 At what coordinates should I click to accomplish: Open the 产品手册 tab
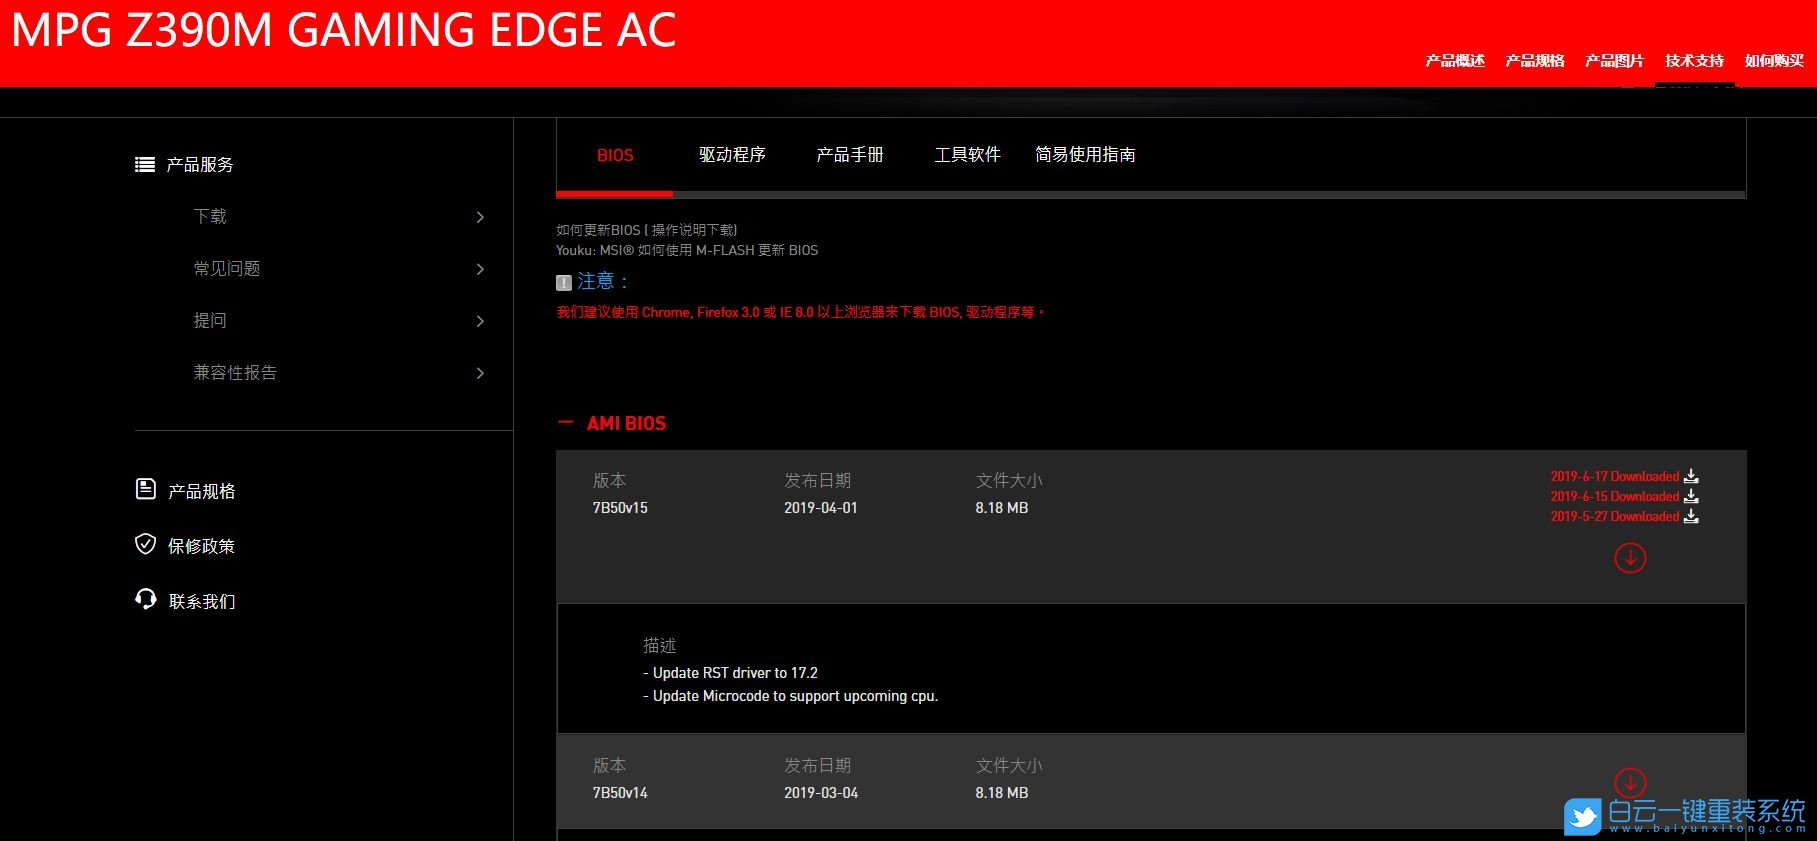(849, 155)
